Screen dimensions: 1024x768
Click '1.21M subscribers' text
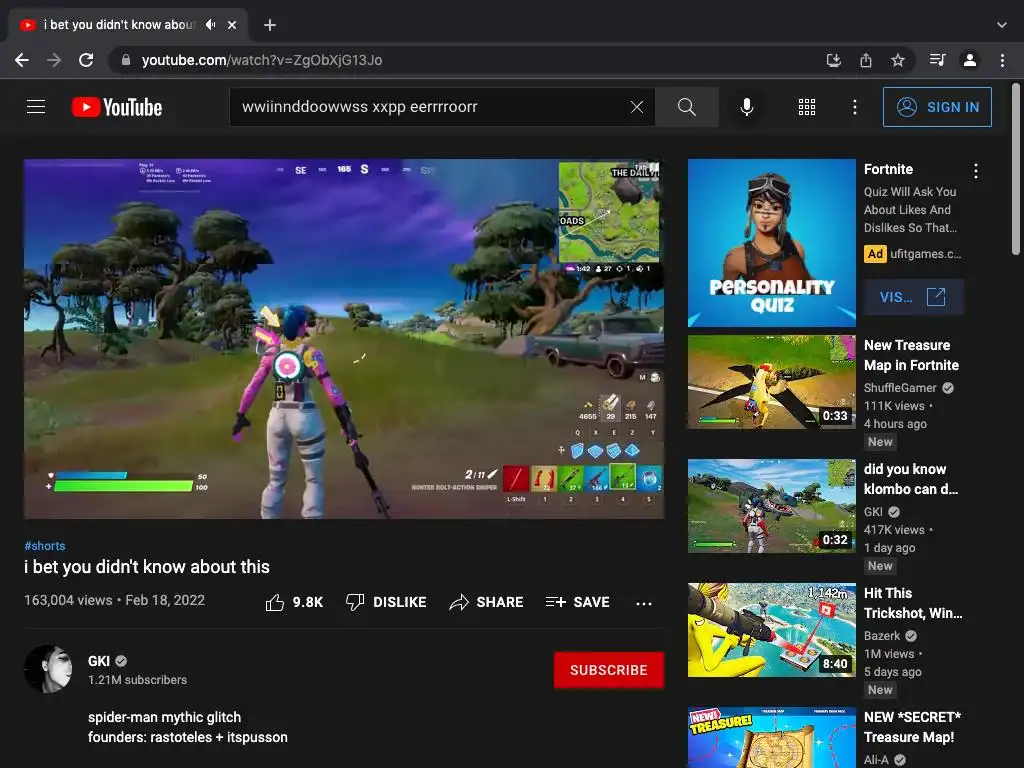click(x=138, y=680)
